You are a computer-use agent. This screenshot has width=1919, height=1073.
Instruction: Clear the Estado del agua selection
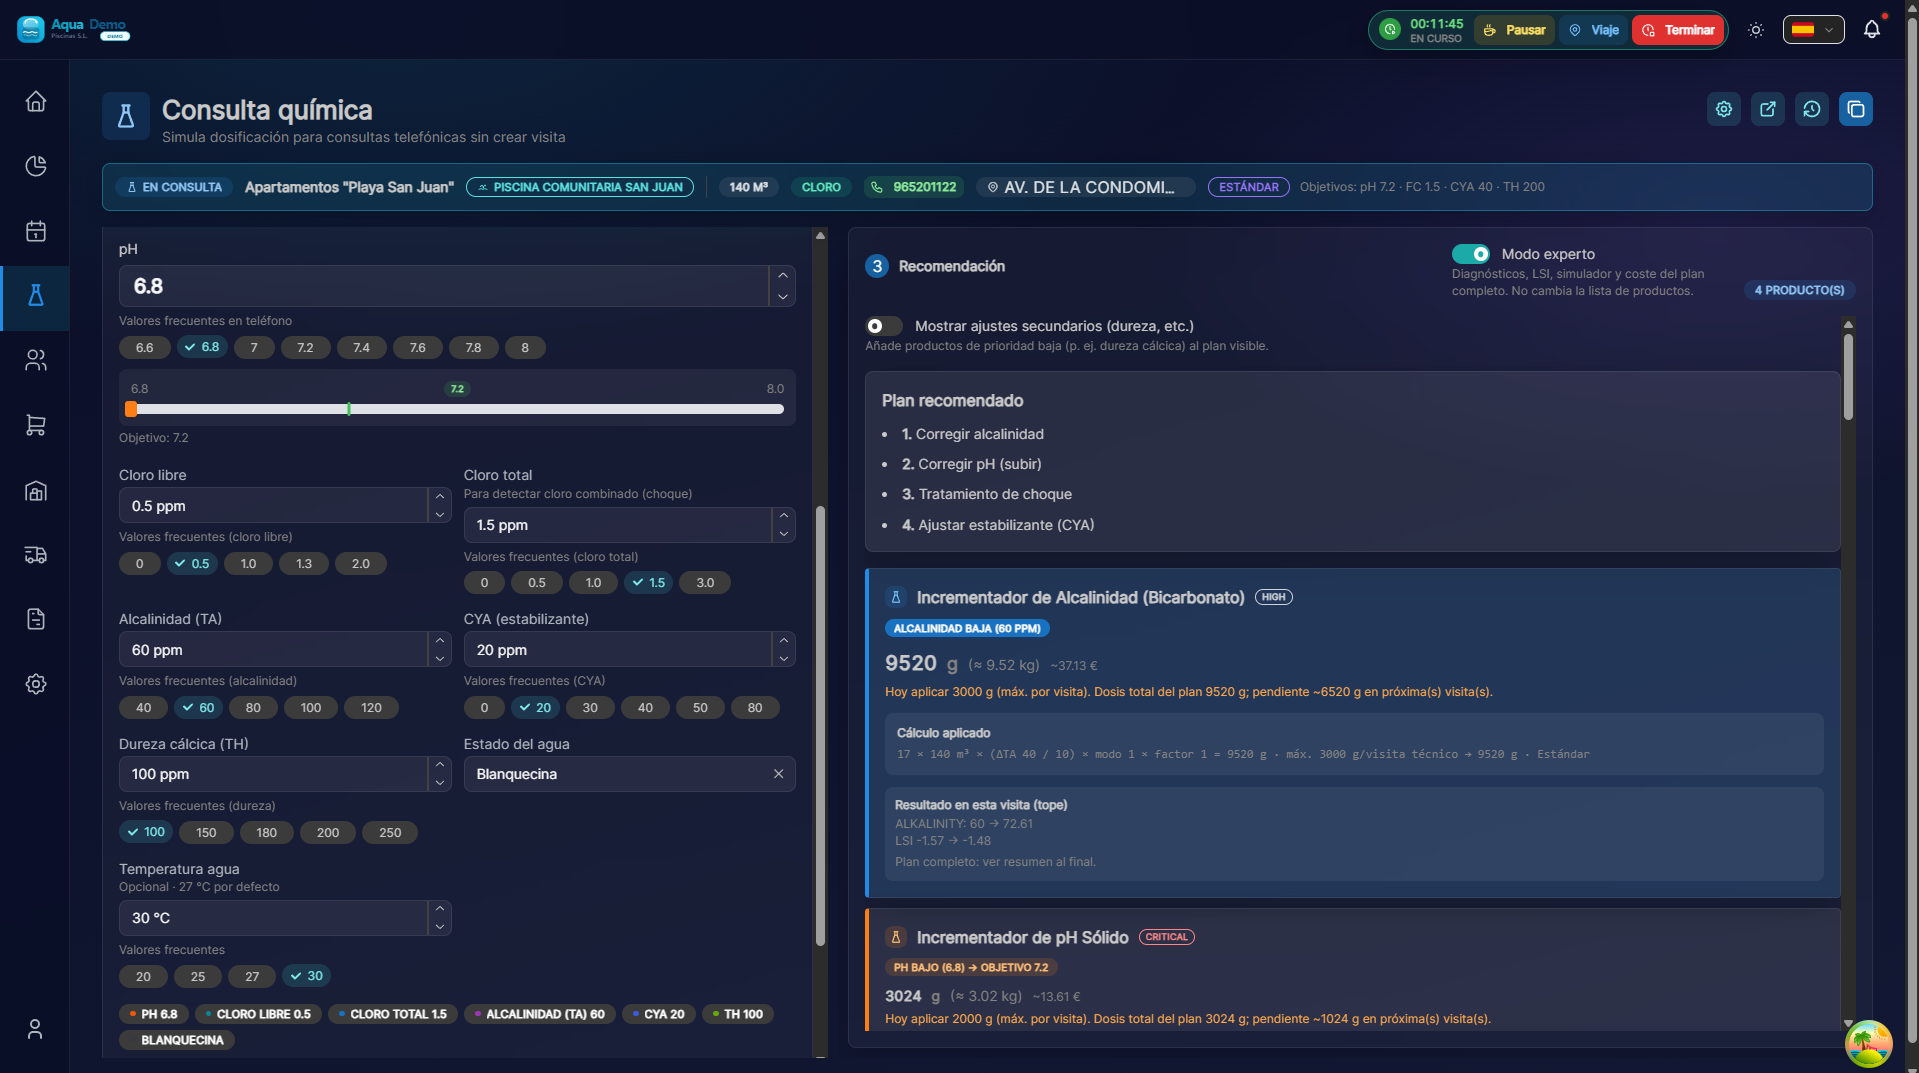pyautogui.click(x=779, y=774)
